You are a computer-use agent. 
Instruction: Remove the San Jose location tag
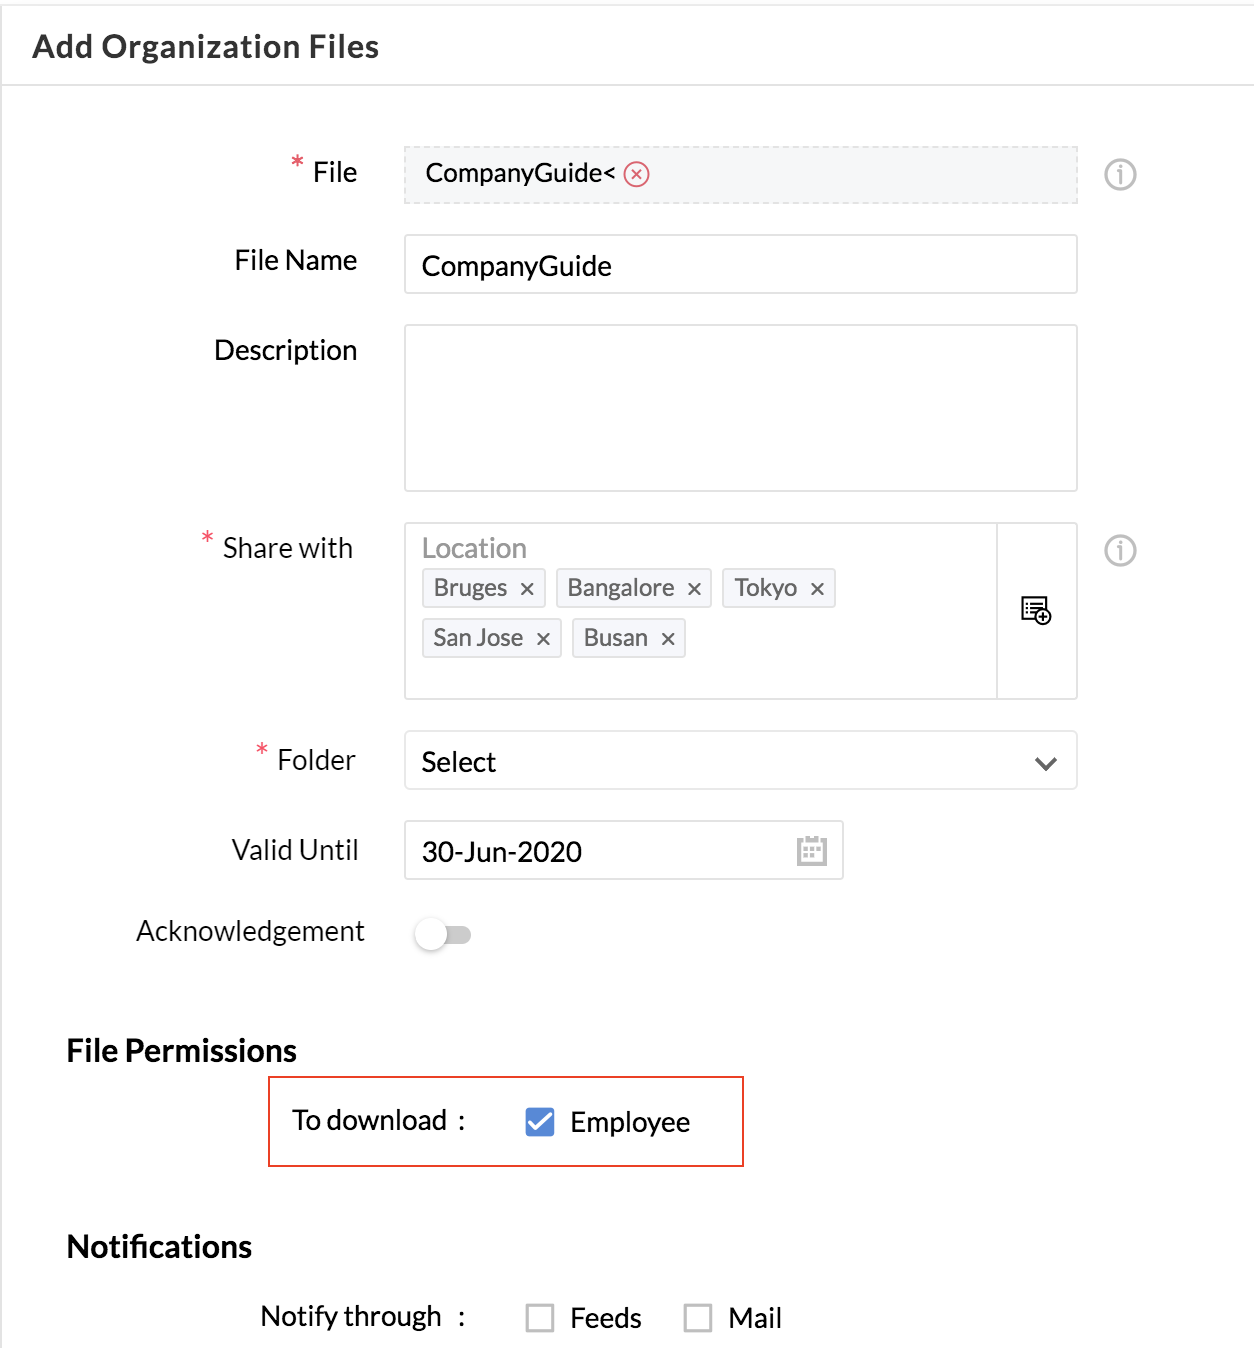point(543,639)
